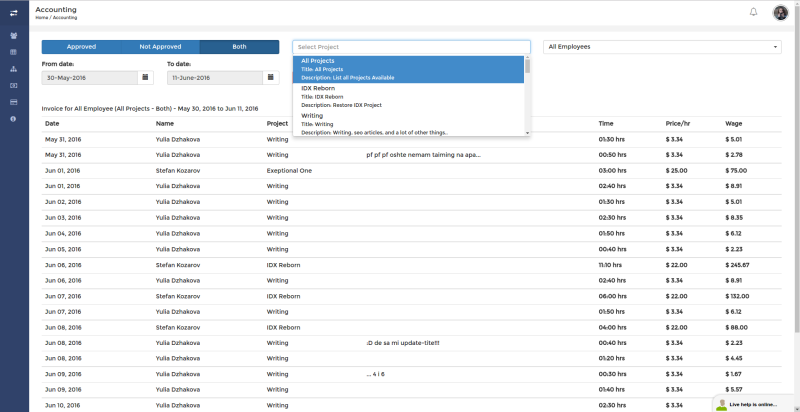
Task: Click the Select Project search field
Action: (x=411, y=47)
